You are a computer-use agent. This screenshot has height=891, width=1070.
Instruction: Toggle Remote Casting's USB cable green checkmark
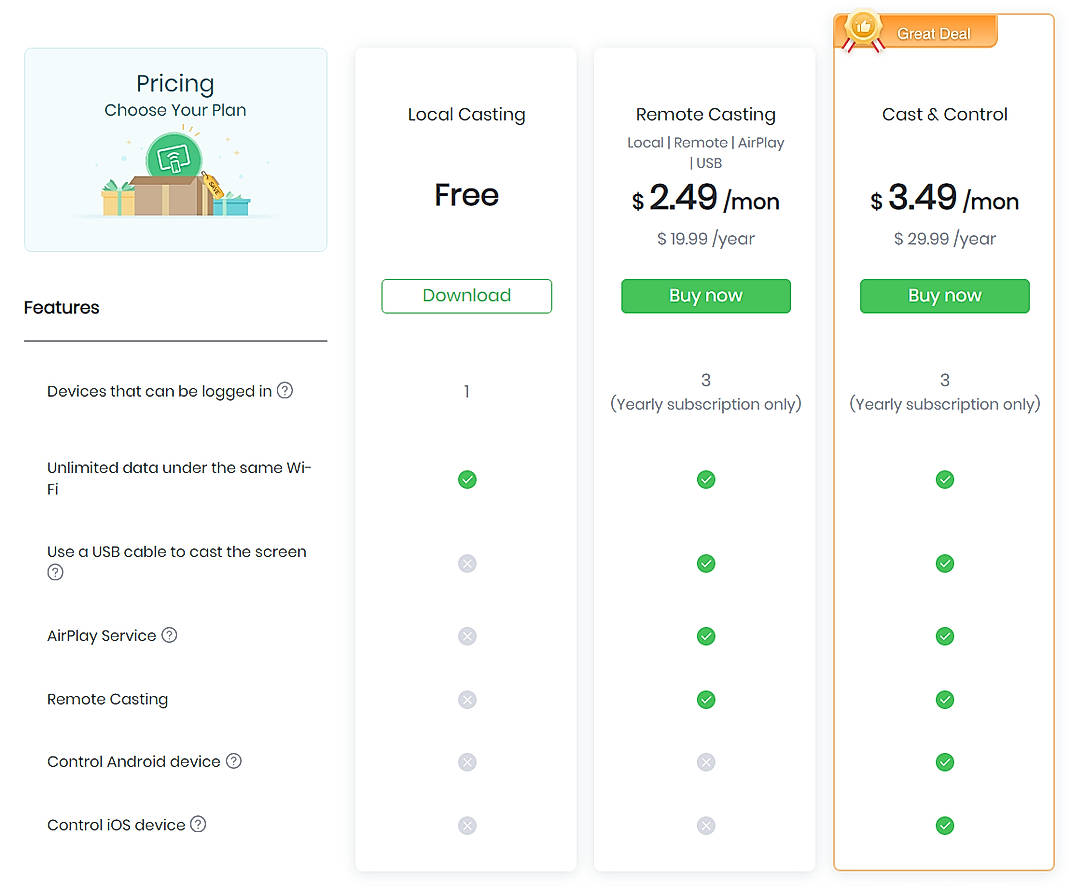pos(706,563)
